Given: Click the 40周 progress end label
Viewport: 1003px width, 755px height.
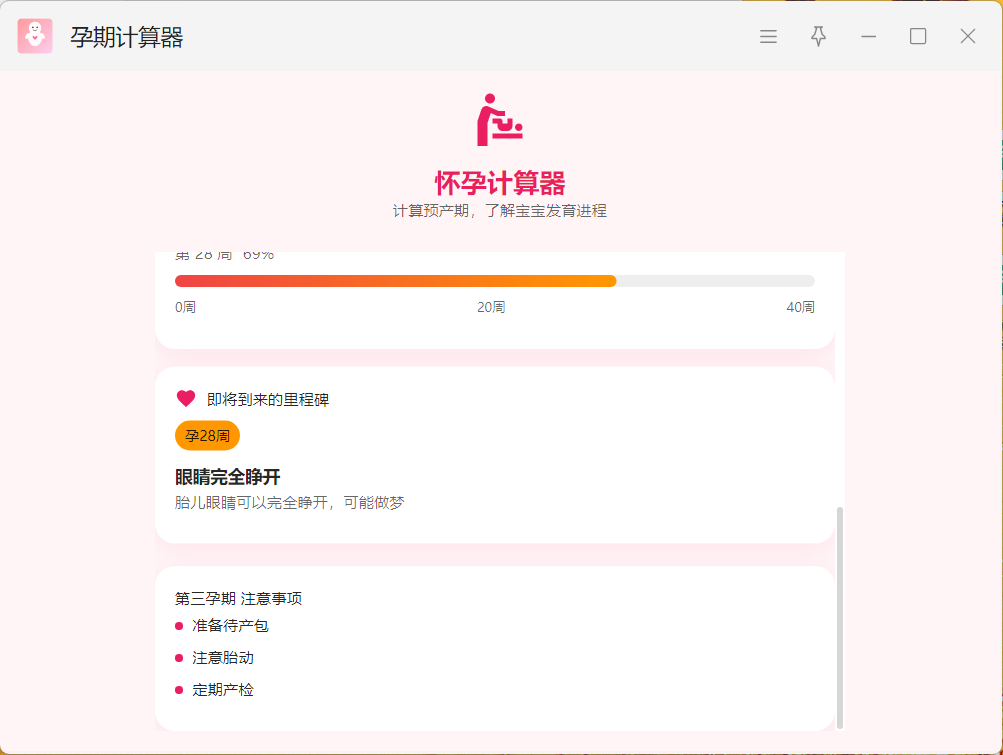Looking at the screenshot, I should pos(800,307).
